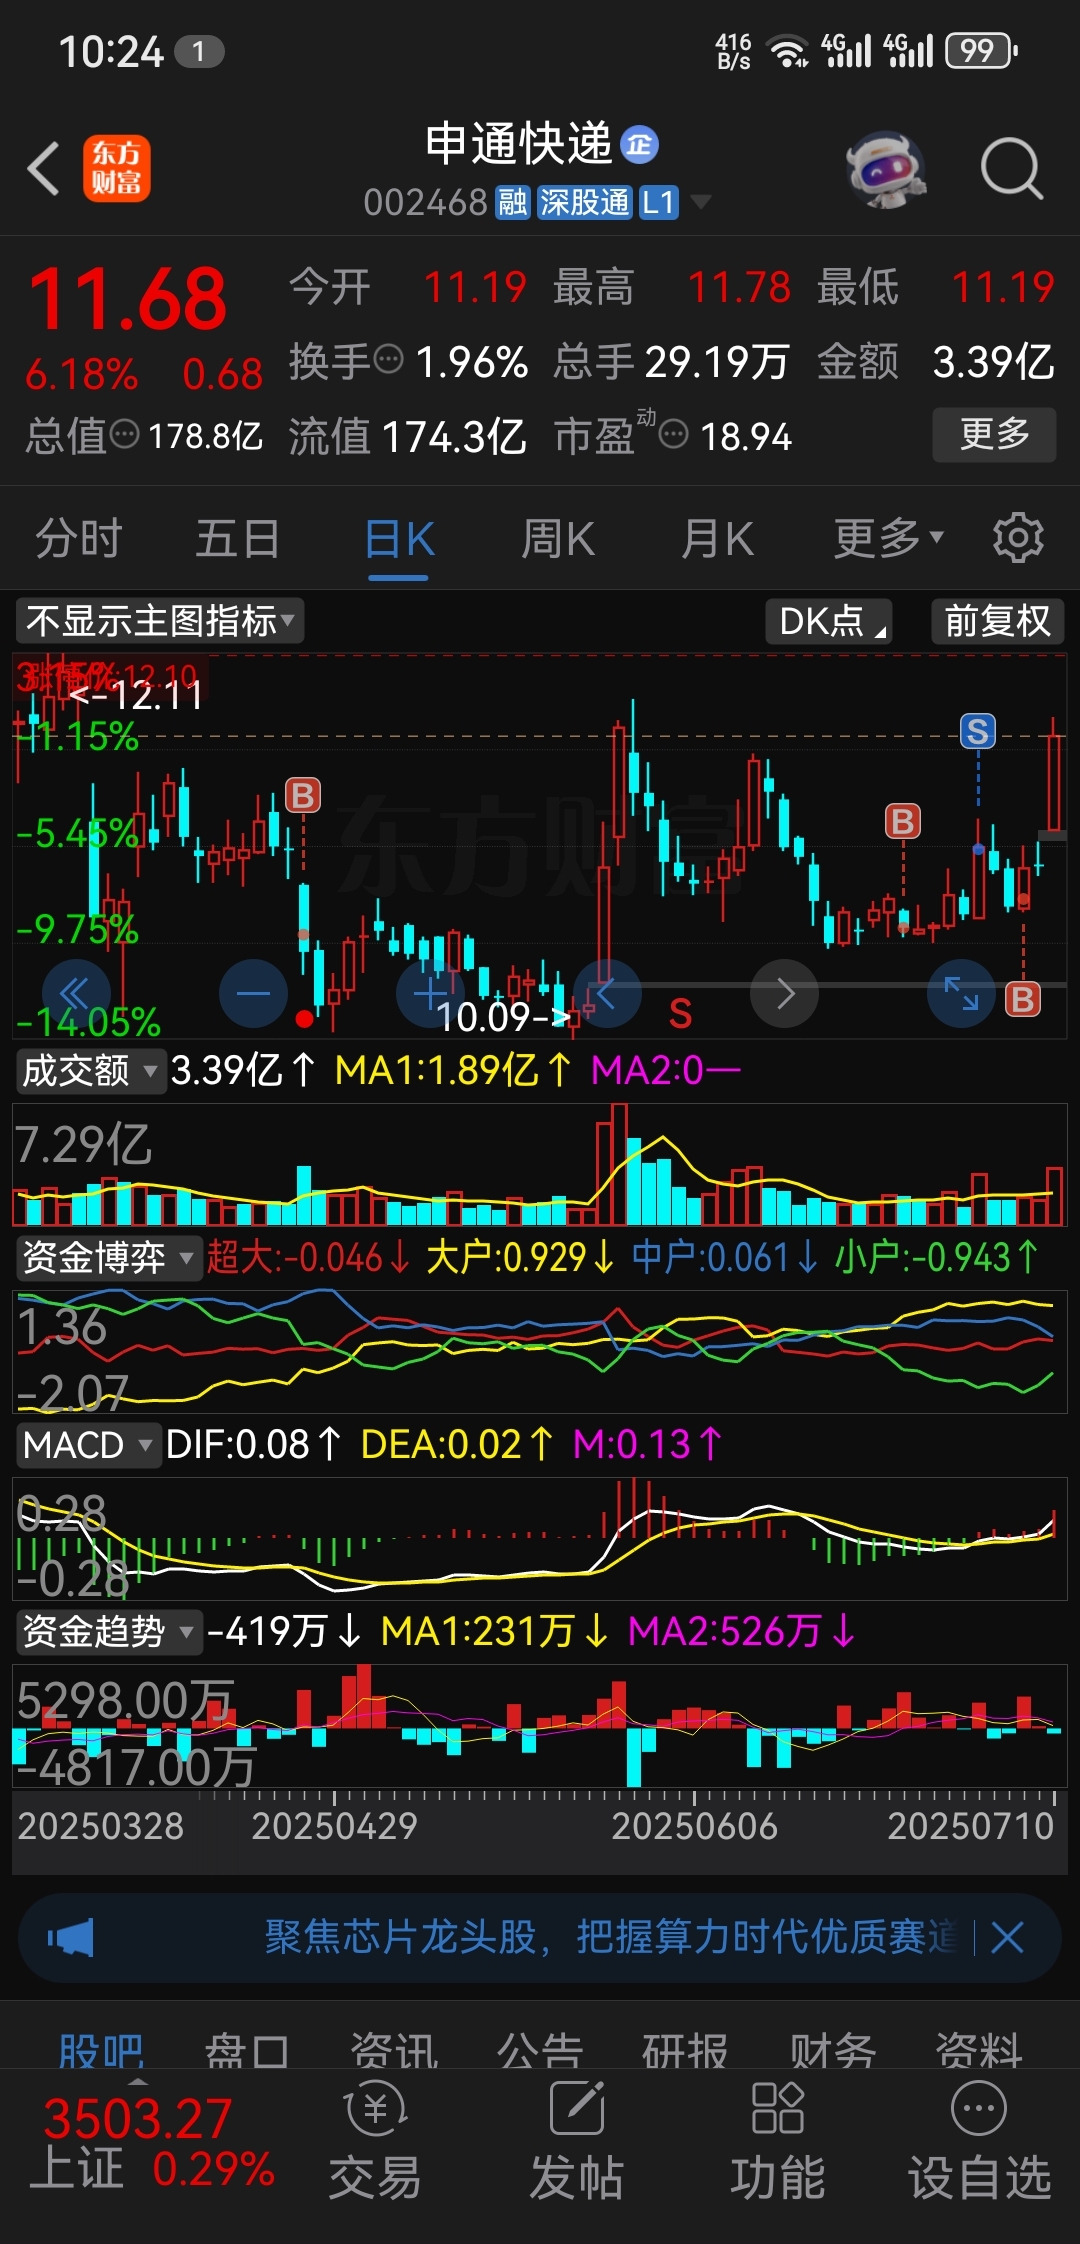Open 不显示主图指标 indicator dropdown
The height and width of the screenshot is (2244, 1080).
click(160, 621)
